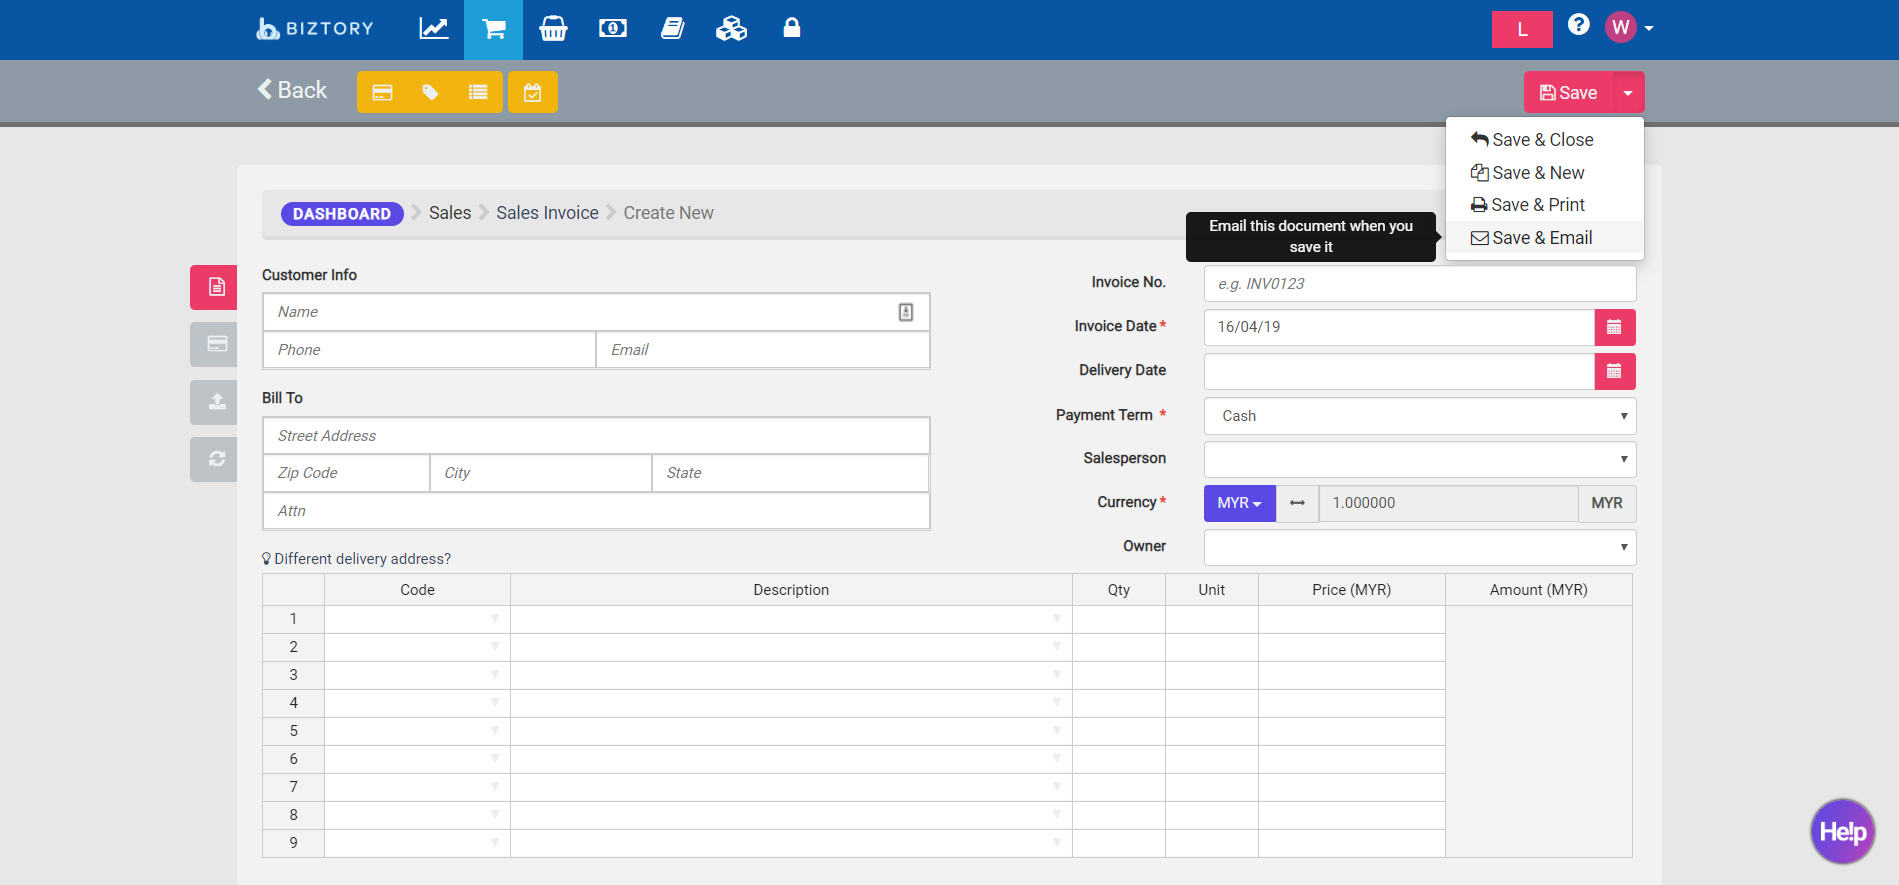Screen dimensions: 1899x885
Task: Open the MYR currency dropdown button
Action: pyautogui.click(x=1240, y=503)
